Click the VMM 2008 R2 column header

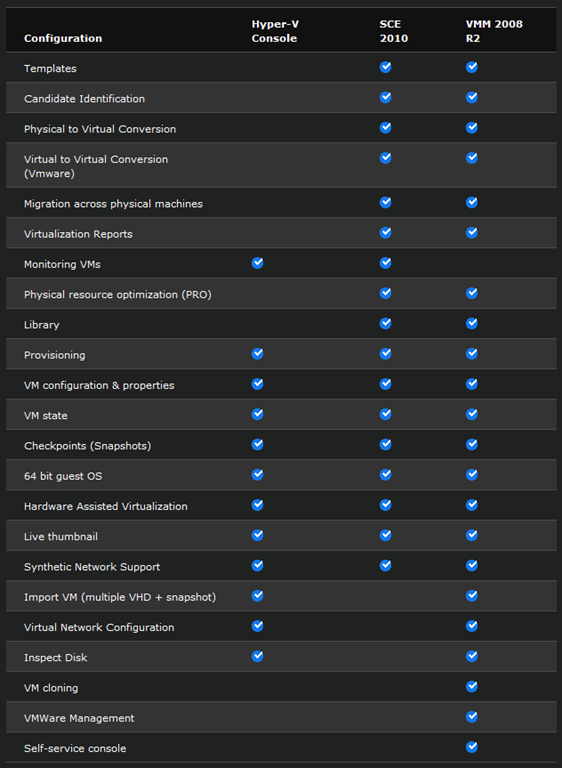(x=494, y=31)
